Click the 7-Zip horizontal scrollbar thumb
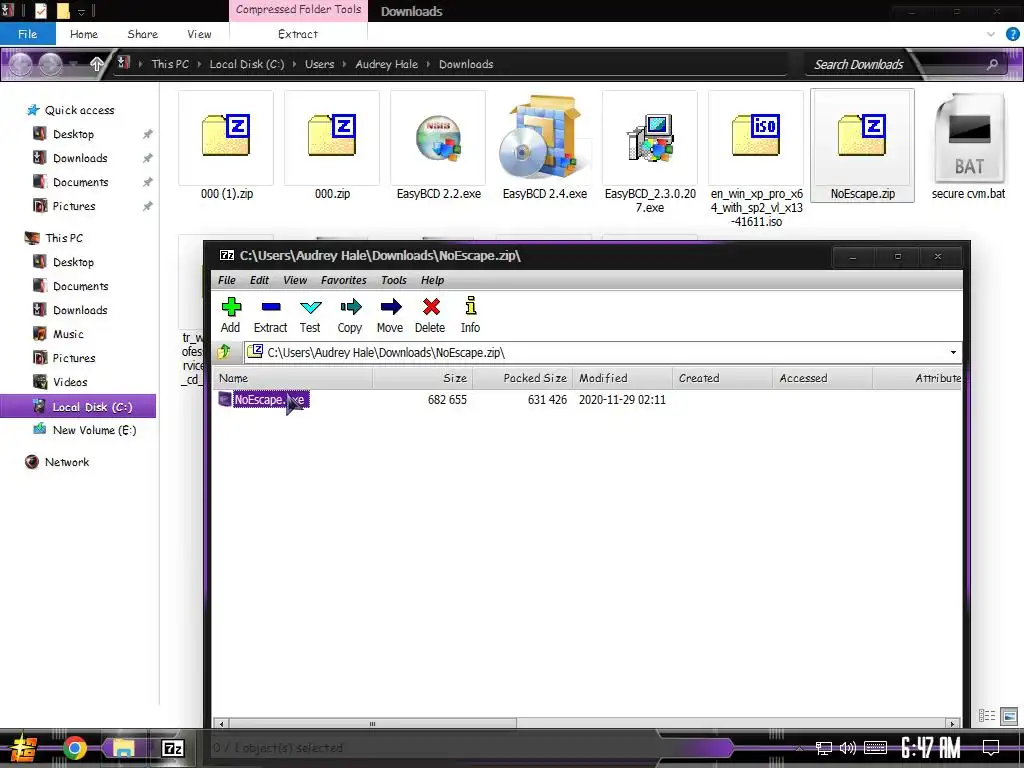Image resolution: width=1024 pixels, height=768 pixels. 372,724
